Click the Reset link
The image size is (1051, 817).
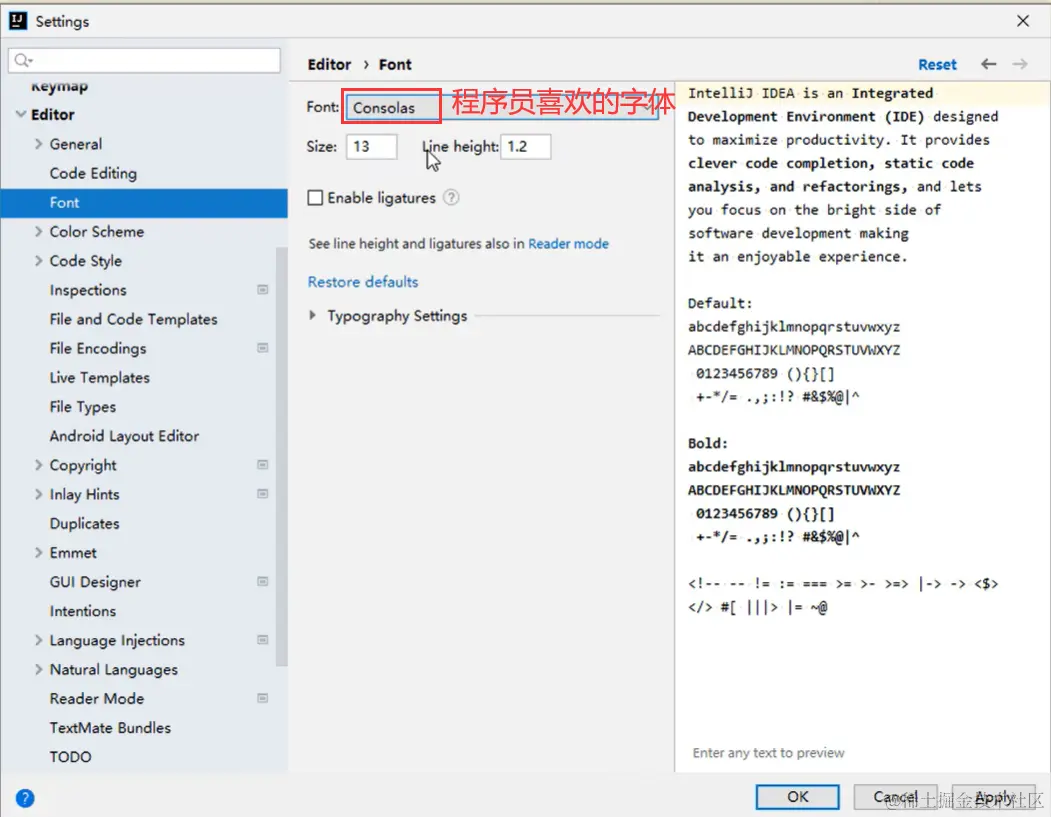(937, 64)
